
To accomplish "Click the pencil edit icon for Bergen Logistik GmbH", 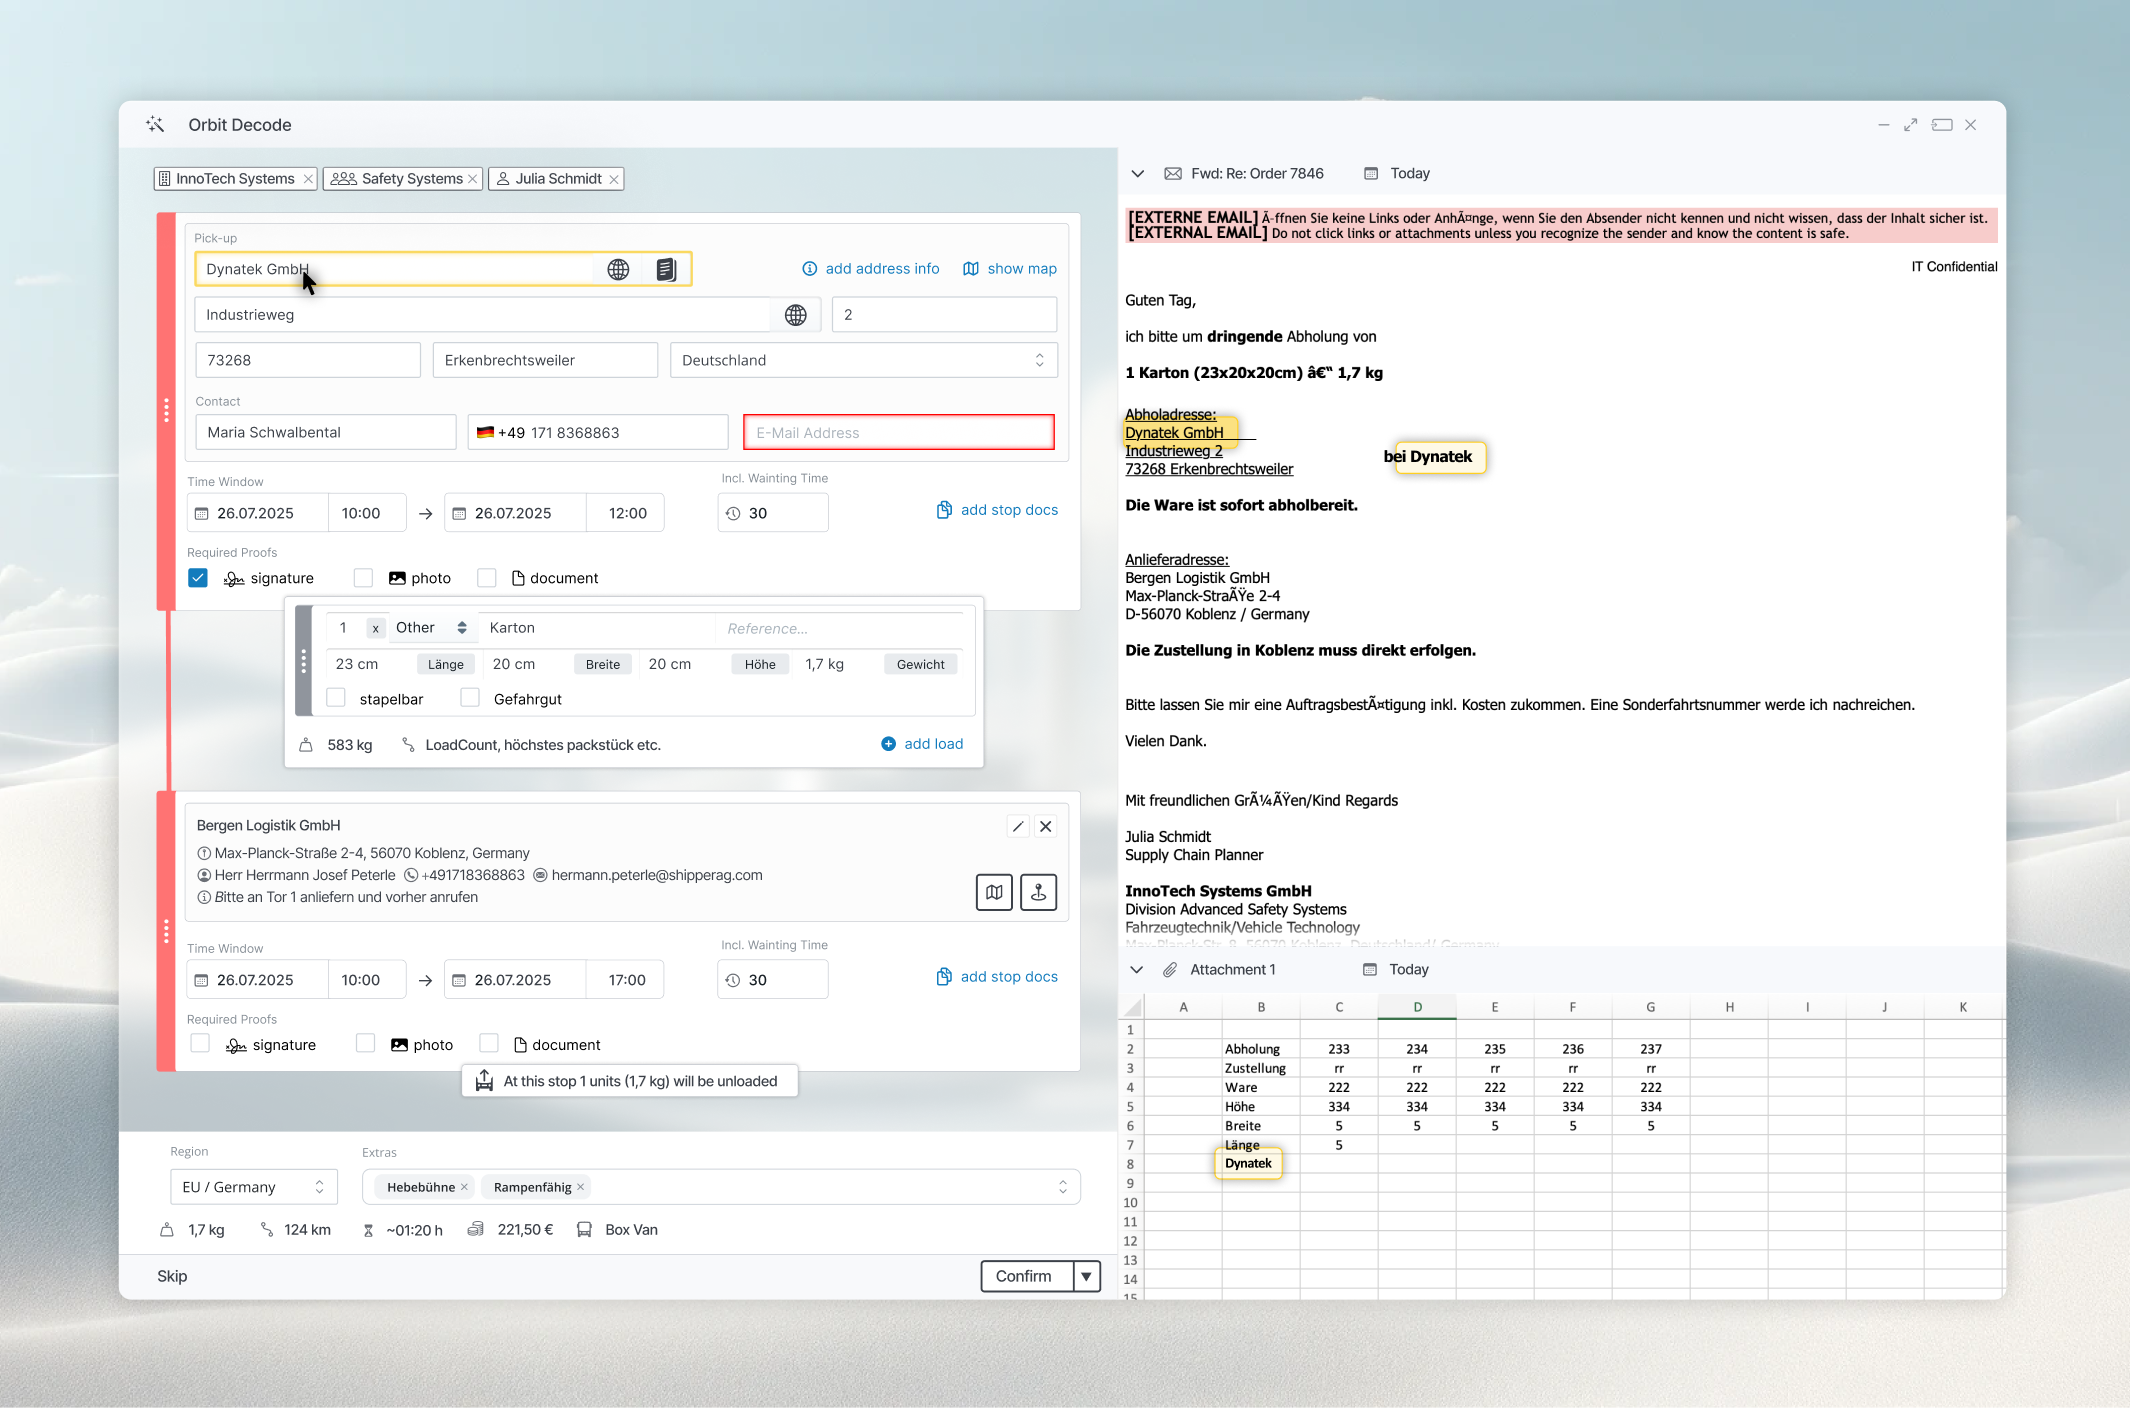I will click(x=1018, y=826).
